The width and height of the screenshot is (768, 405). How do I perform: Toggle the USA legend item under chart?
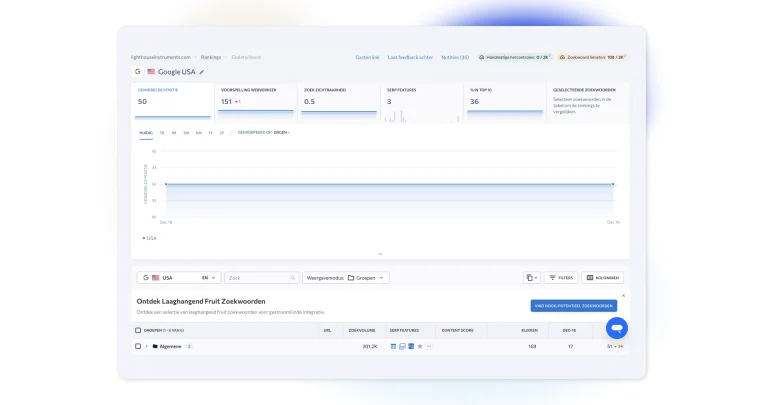149,238
